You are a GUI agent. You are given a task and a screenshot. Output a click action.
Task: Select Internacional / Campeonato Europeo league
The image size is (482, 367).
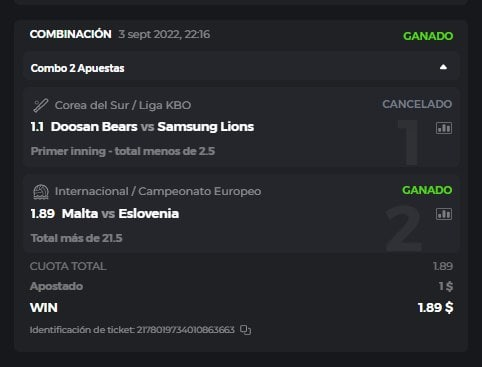pos(158,191)
